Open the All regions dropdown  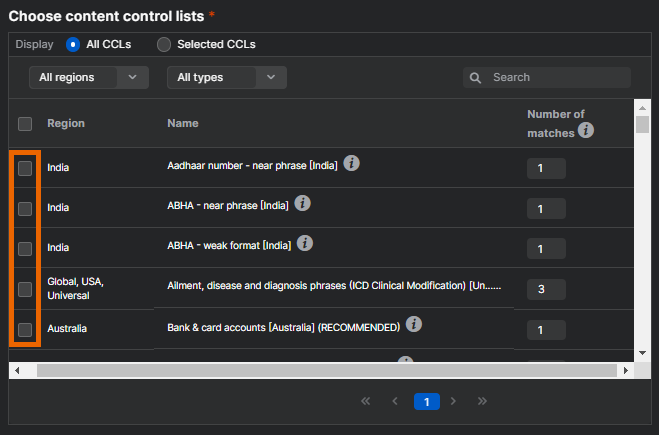click(89, 77)
